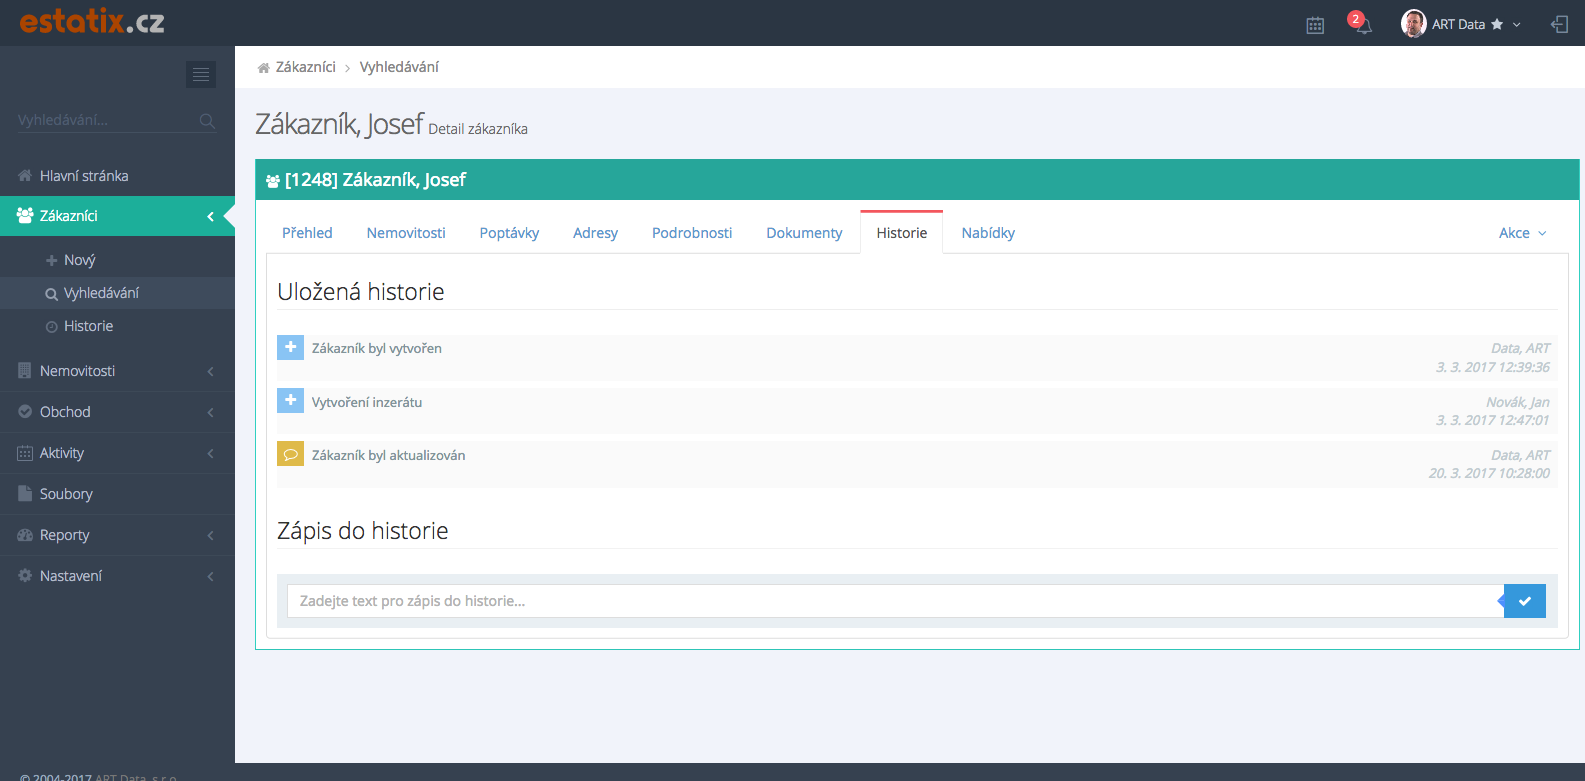Switch to the Poptávky tab
This screenshot has height=781, width=1585.
509,233
